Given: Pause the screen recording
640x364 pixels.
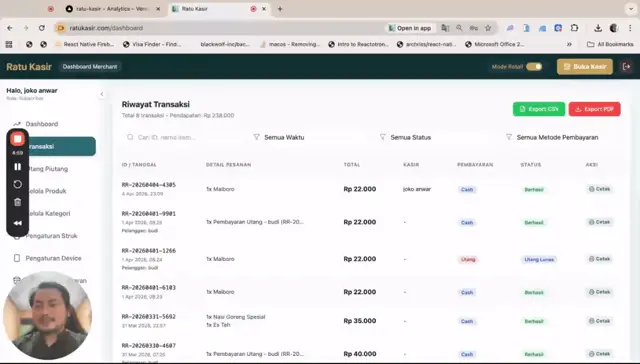Looking at the screenshot, I should click(x=18, y=166).
